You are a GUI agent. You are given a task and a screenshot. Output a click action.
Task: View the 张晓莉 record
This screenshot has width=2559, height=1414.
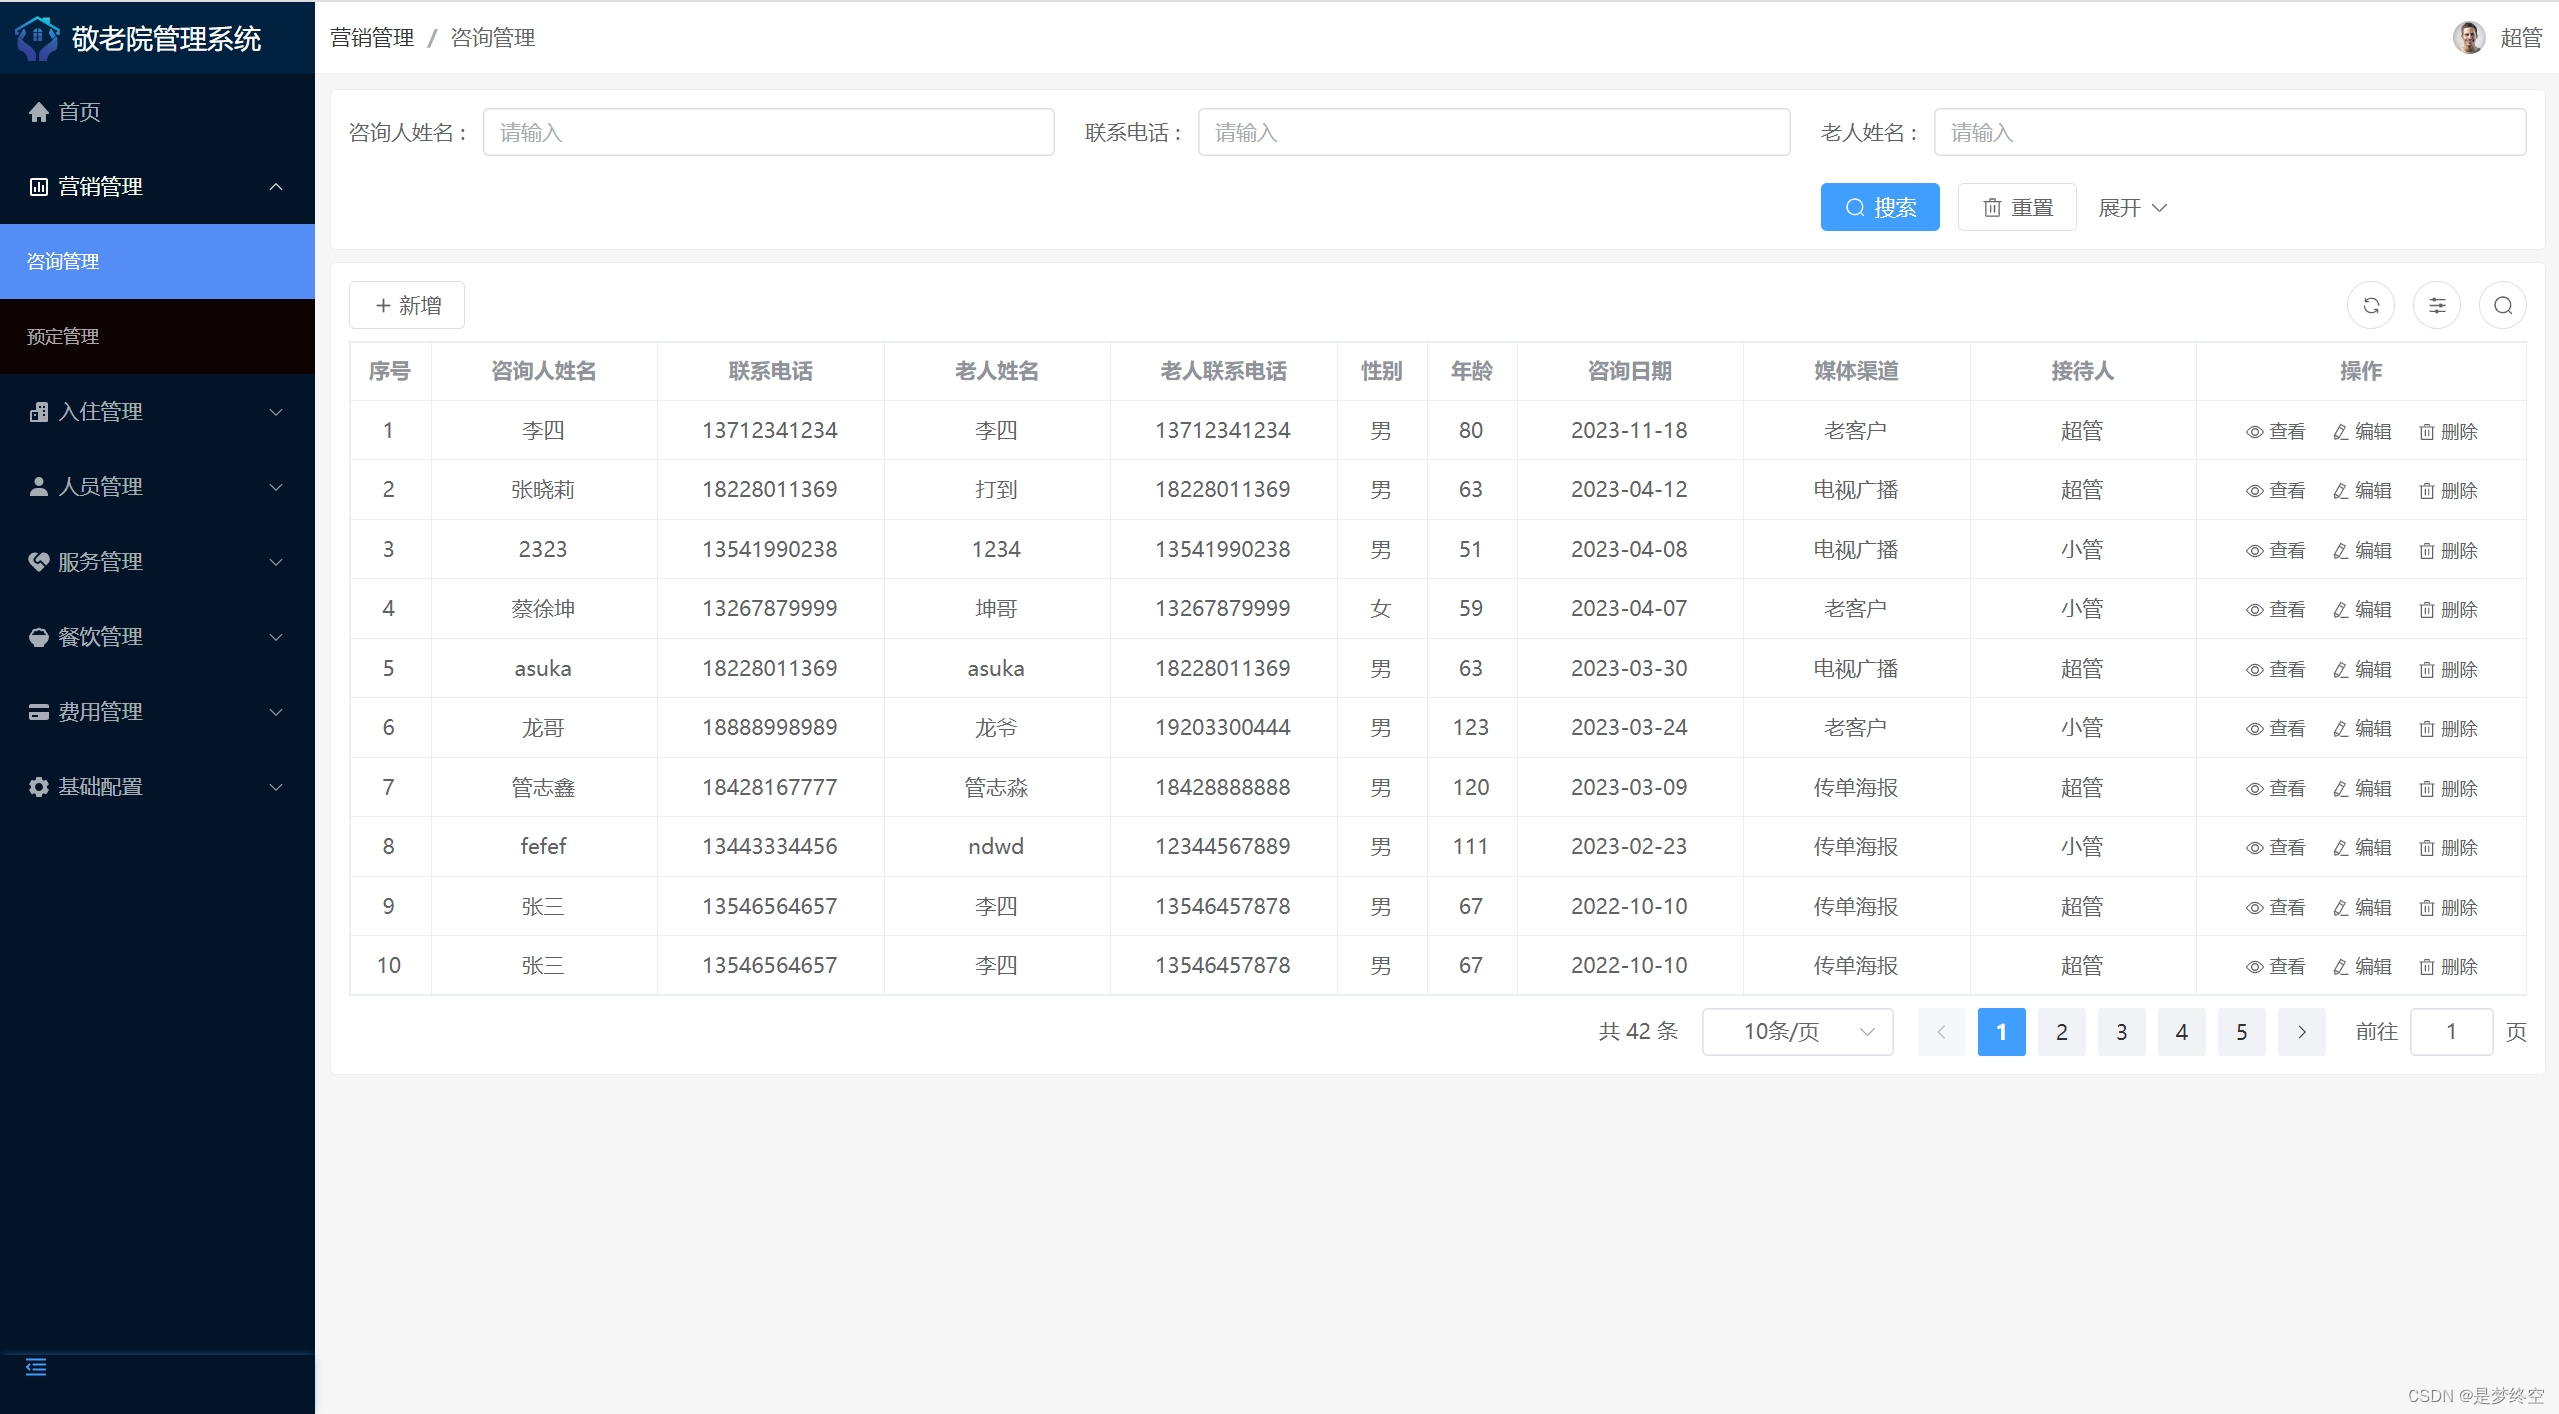coord(2275,490)
